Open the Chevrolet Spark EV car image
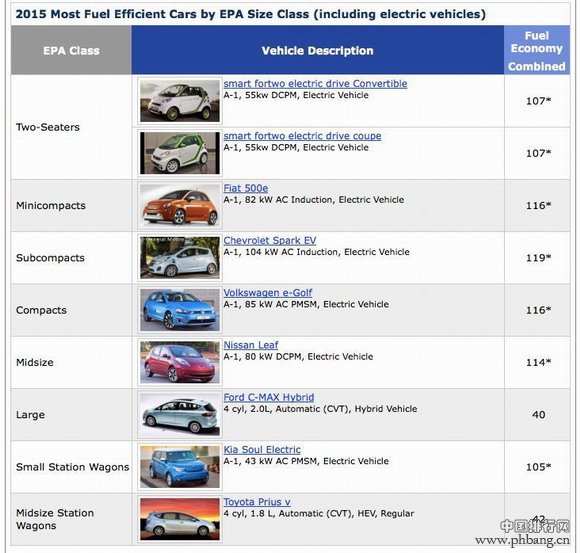580x553 pixels. click(x=180, y=258)
